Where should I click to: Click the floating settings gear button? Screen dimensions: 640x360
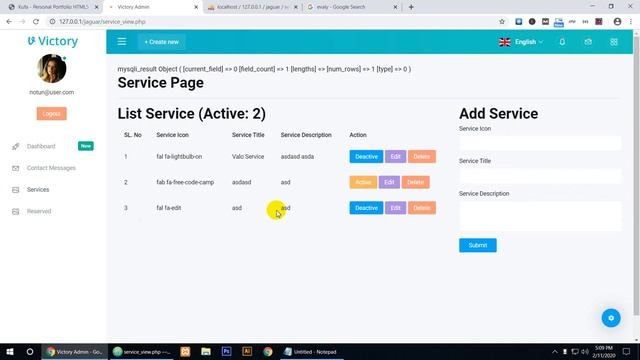[x=611, y=318]
